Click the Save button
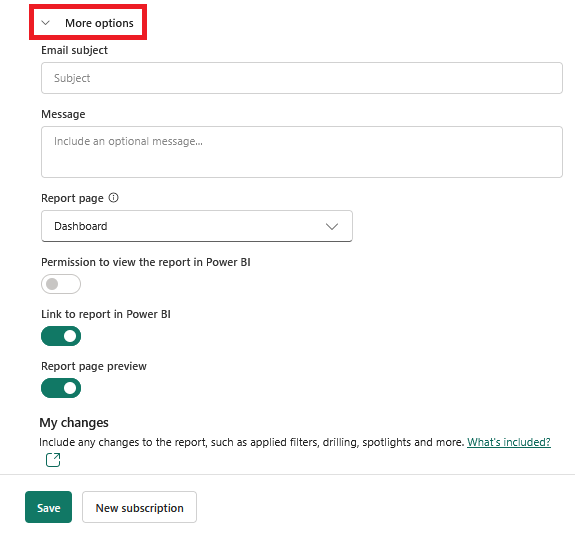 pos(48,507)
